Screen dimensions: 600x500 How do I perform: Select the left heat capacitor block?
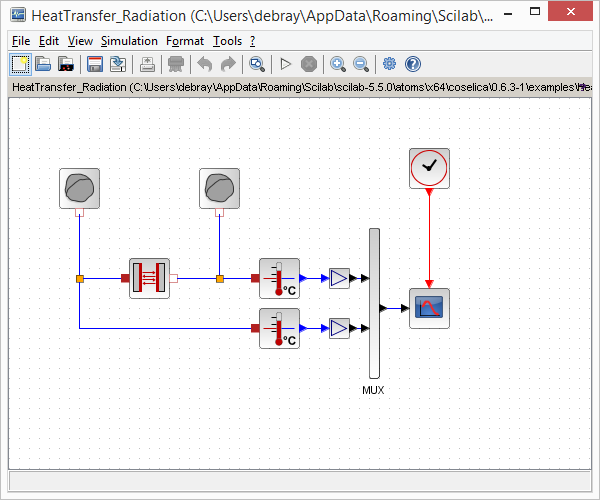[80, 188]
